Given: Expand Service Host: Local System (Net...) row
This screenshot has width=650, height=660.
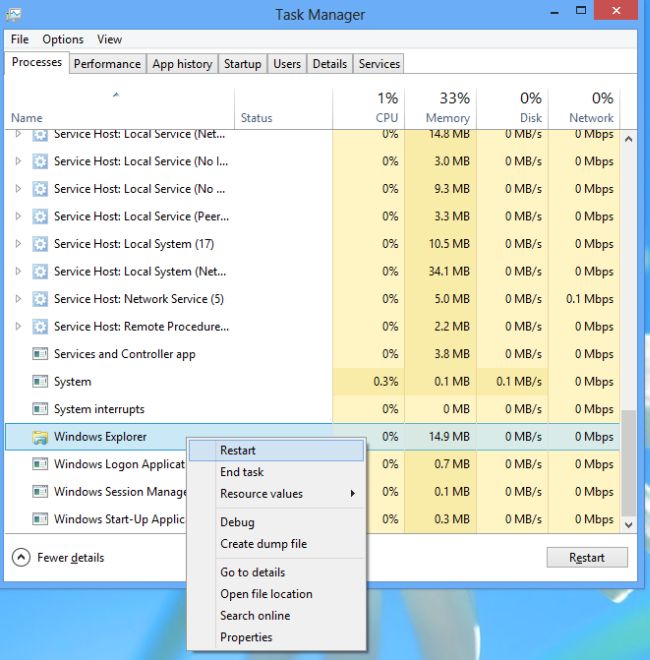Looking at the screenshot, I should [x=18, y=271].
